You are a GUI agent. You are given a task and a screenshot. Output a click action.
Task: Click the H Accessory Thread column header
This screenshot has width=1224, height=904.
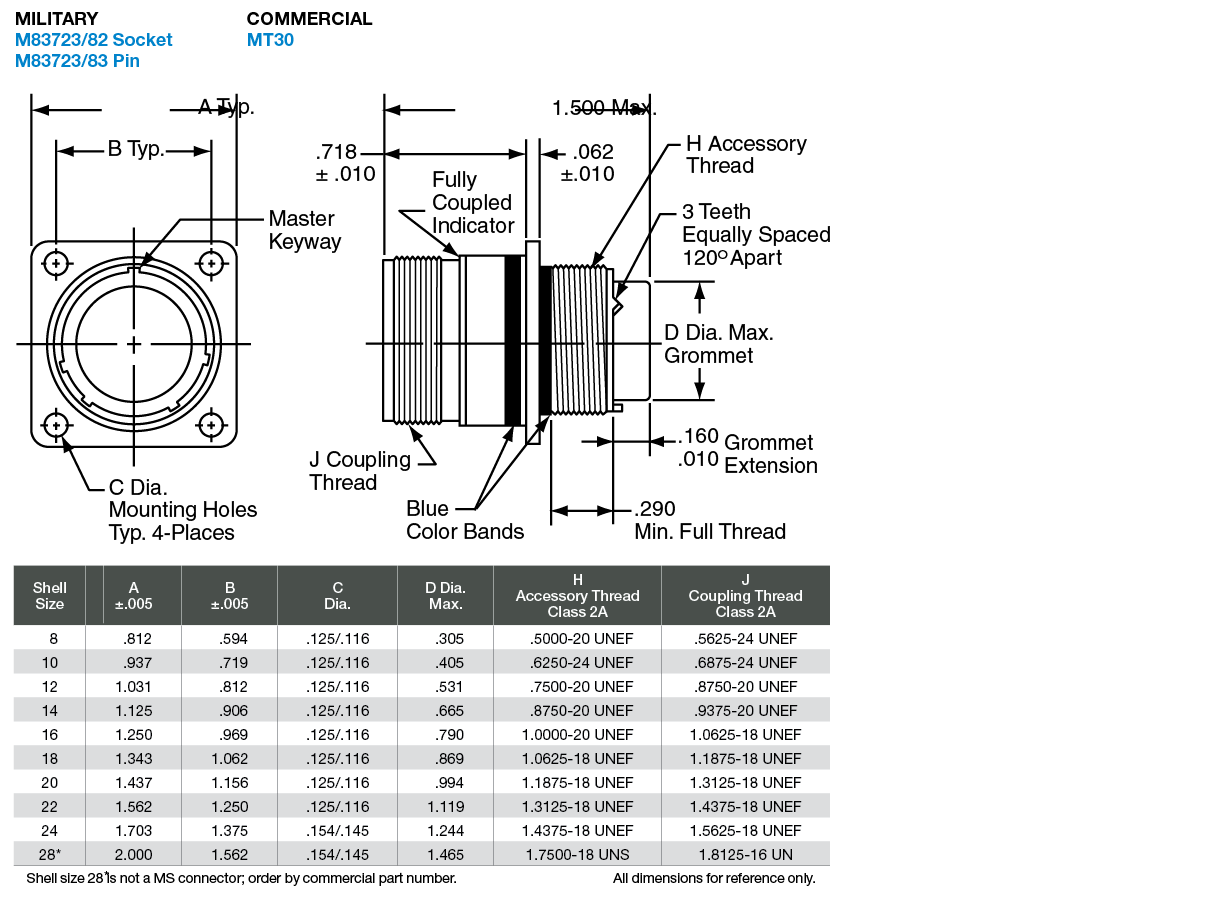point(577,596)
